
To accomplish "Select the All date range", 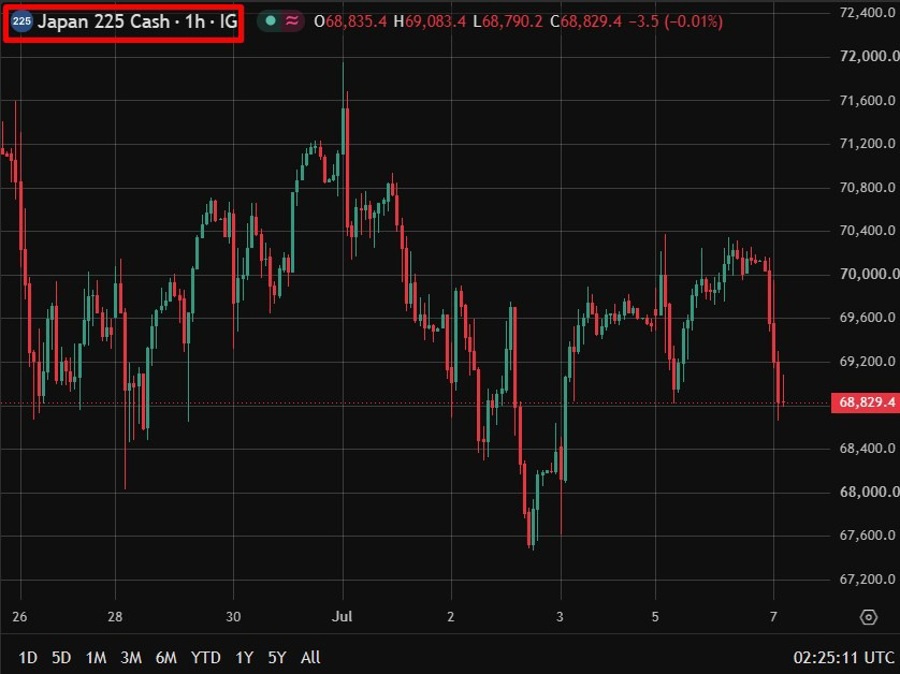I will (311, 657).
